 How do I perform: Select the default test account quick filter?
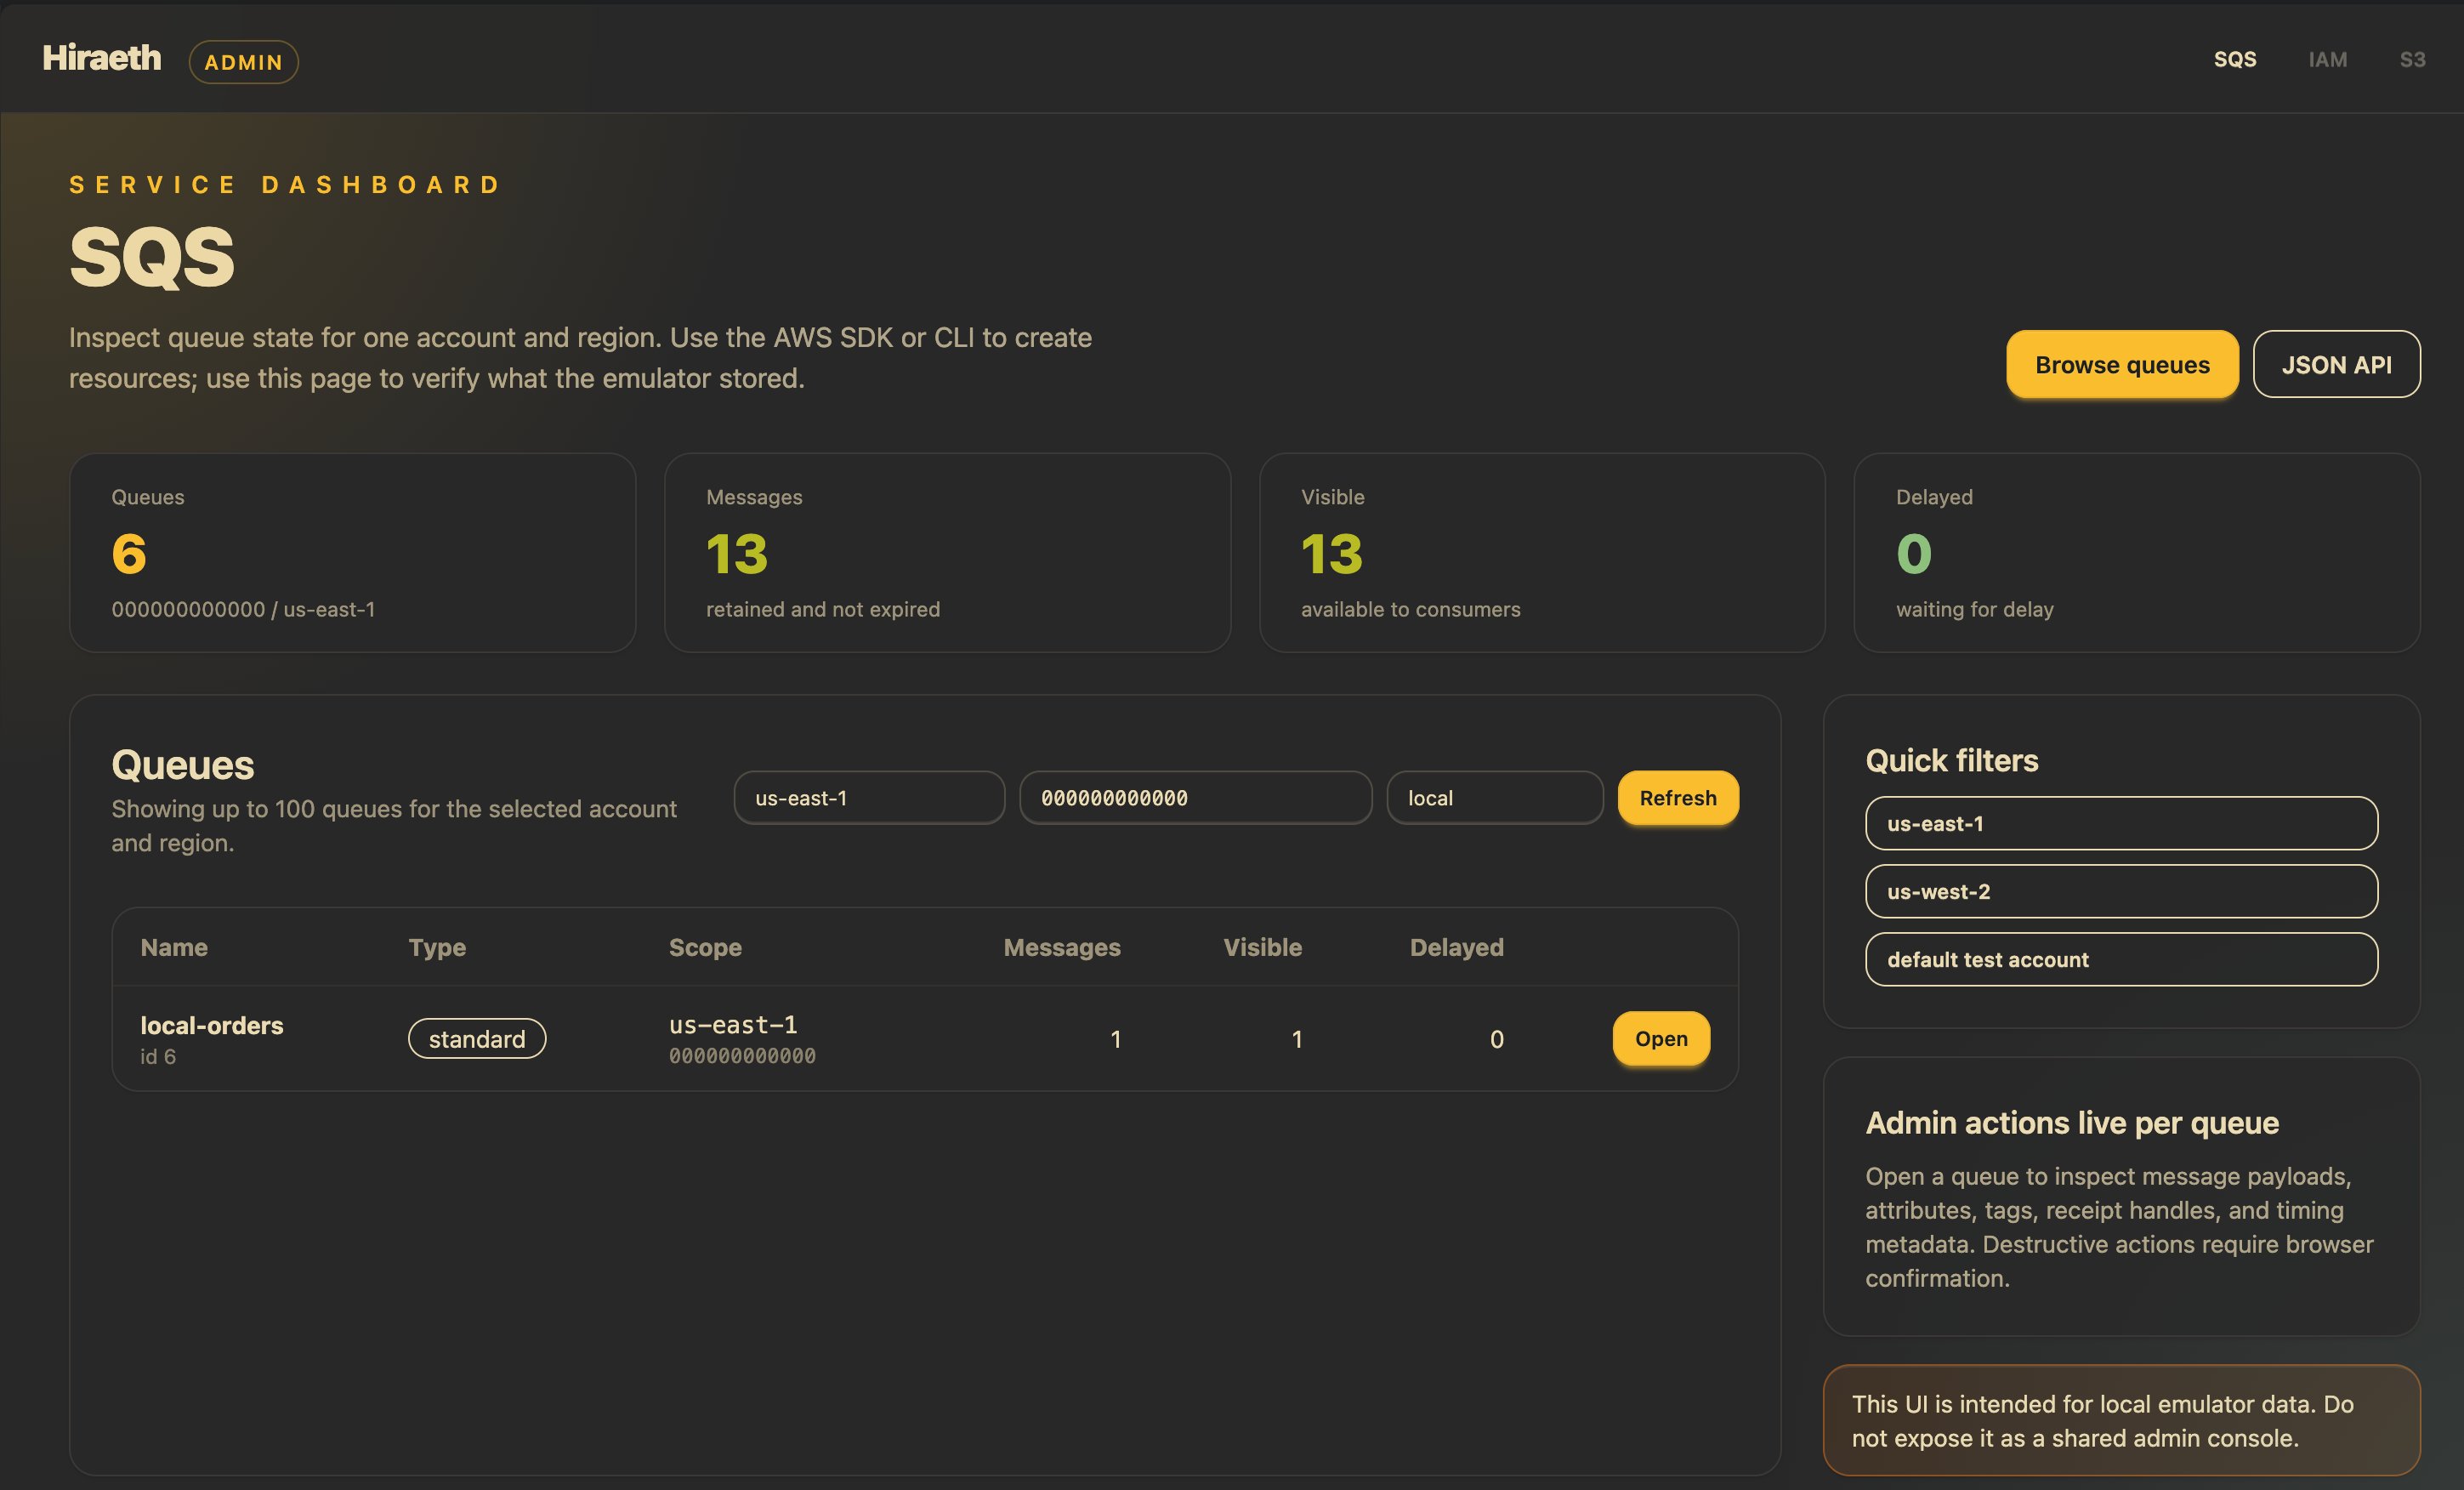pos(2121,959)
